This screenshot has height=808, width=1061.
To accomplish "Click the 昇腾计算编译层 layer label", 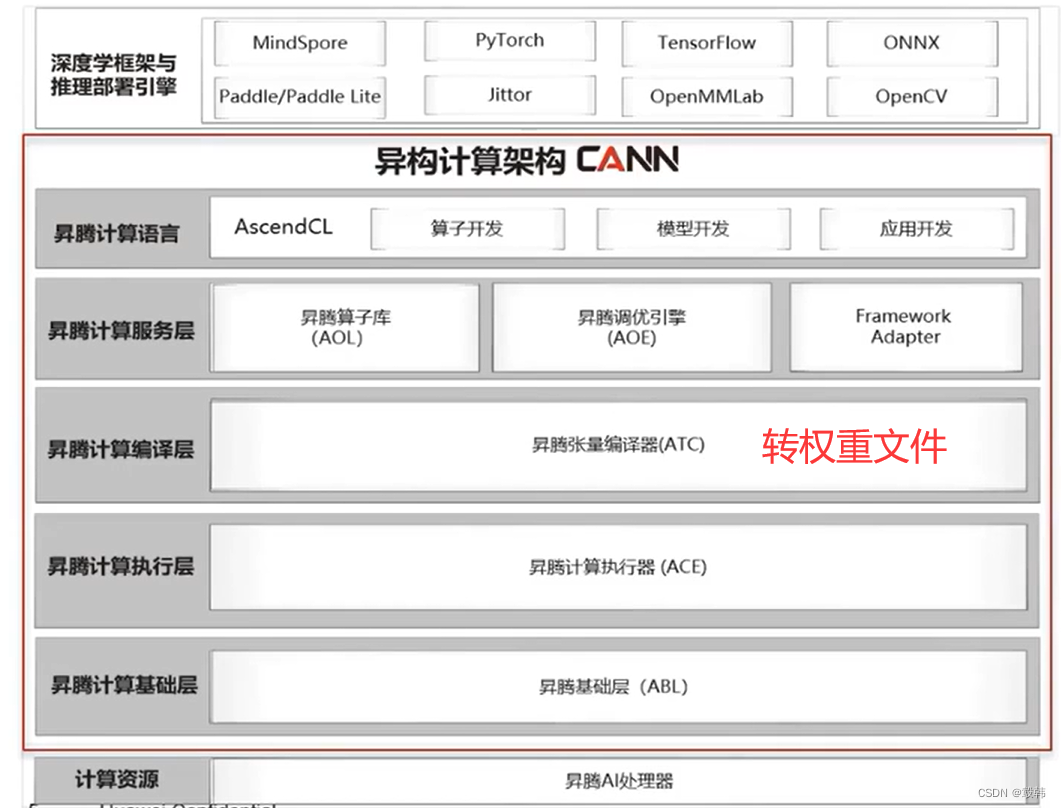I will tap(120, 449).
